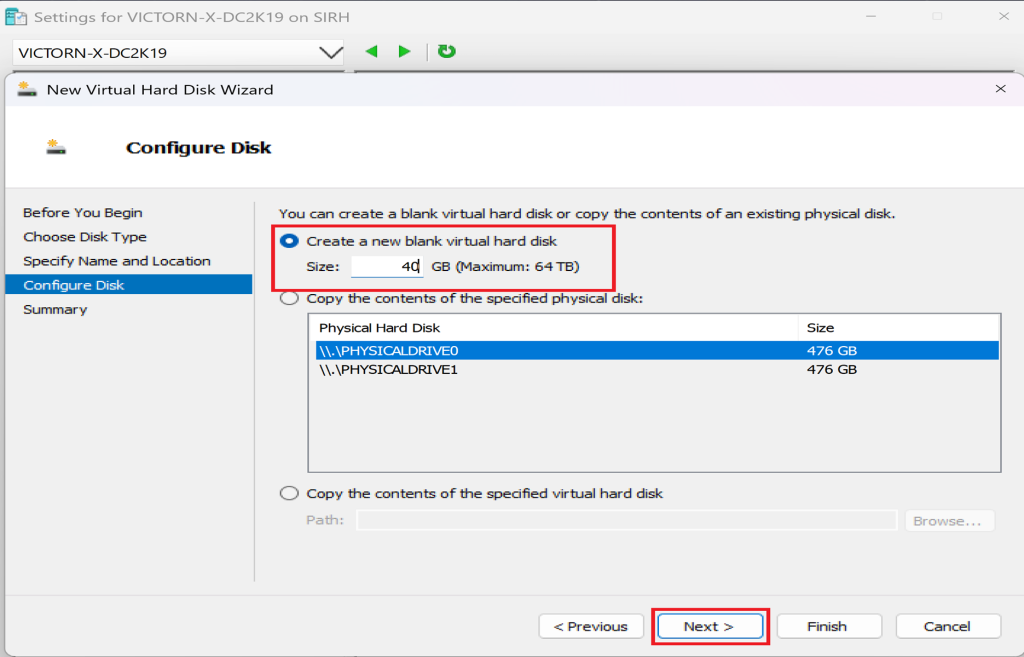
Task: Click the green back arrow icon
Action: pyautogui.click(x=371, y=52)
